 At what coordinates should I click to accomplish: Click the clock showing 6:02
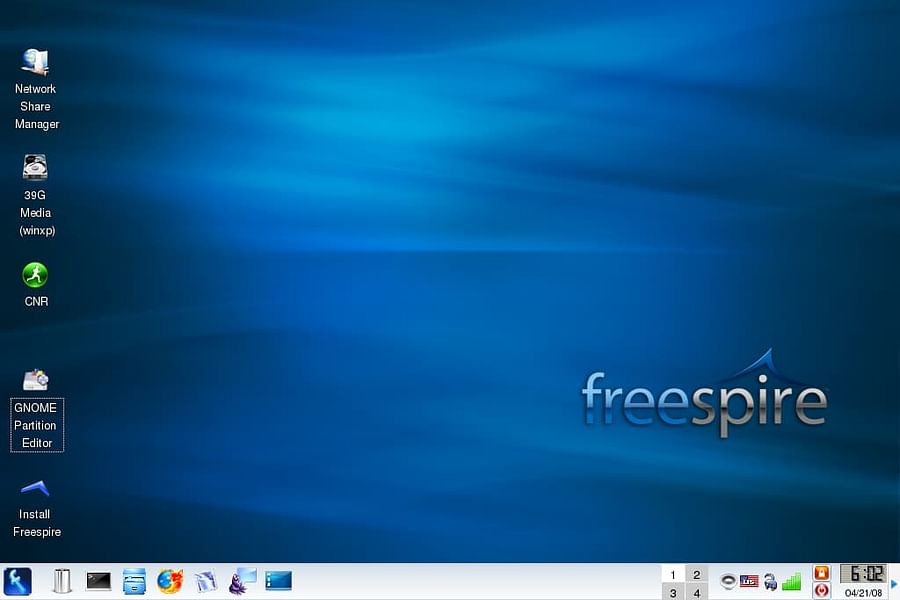click(x=864, y=574)
